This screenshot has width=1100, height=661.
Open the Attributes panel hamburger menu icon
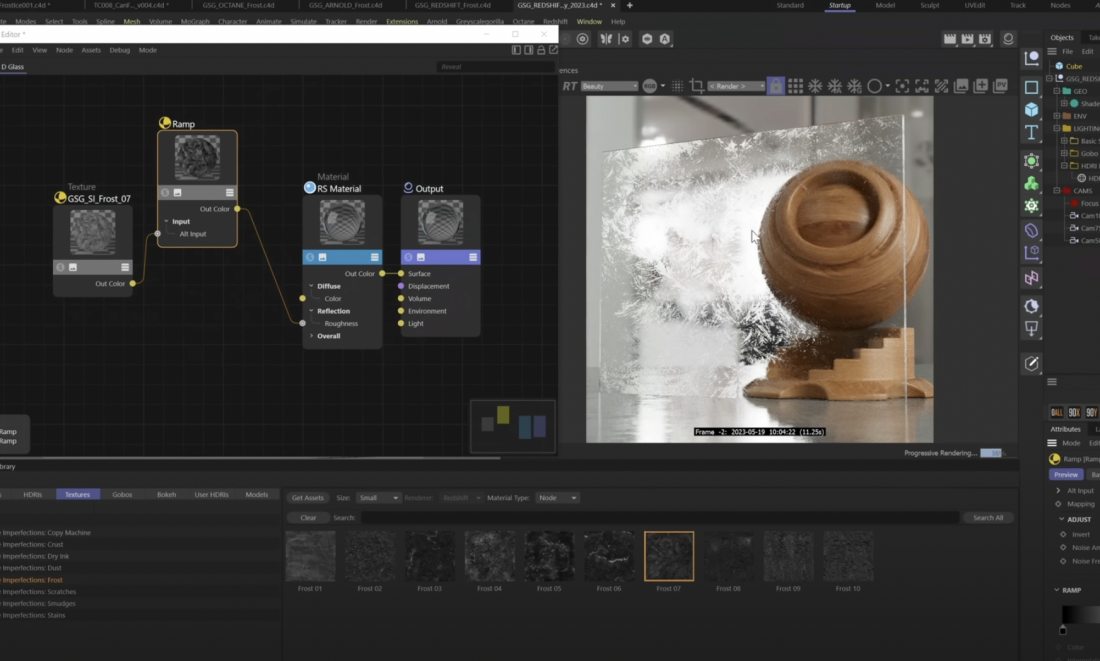(1052, 441)
